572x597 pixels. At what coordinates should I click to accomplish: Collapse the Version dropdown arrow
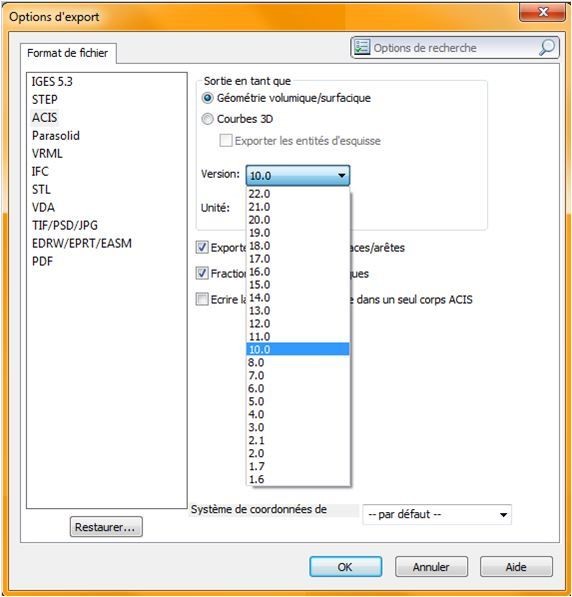pyautogui.click(x=342, y=176)
